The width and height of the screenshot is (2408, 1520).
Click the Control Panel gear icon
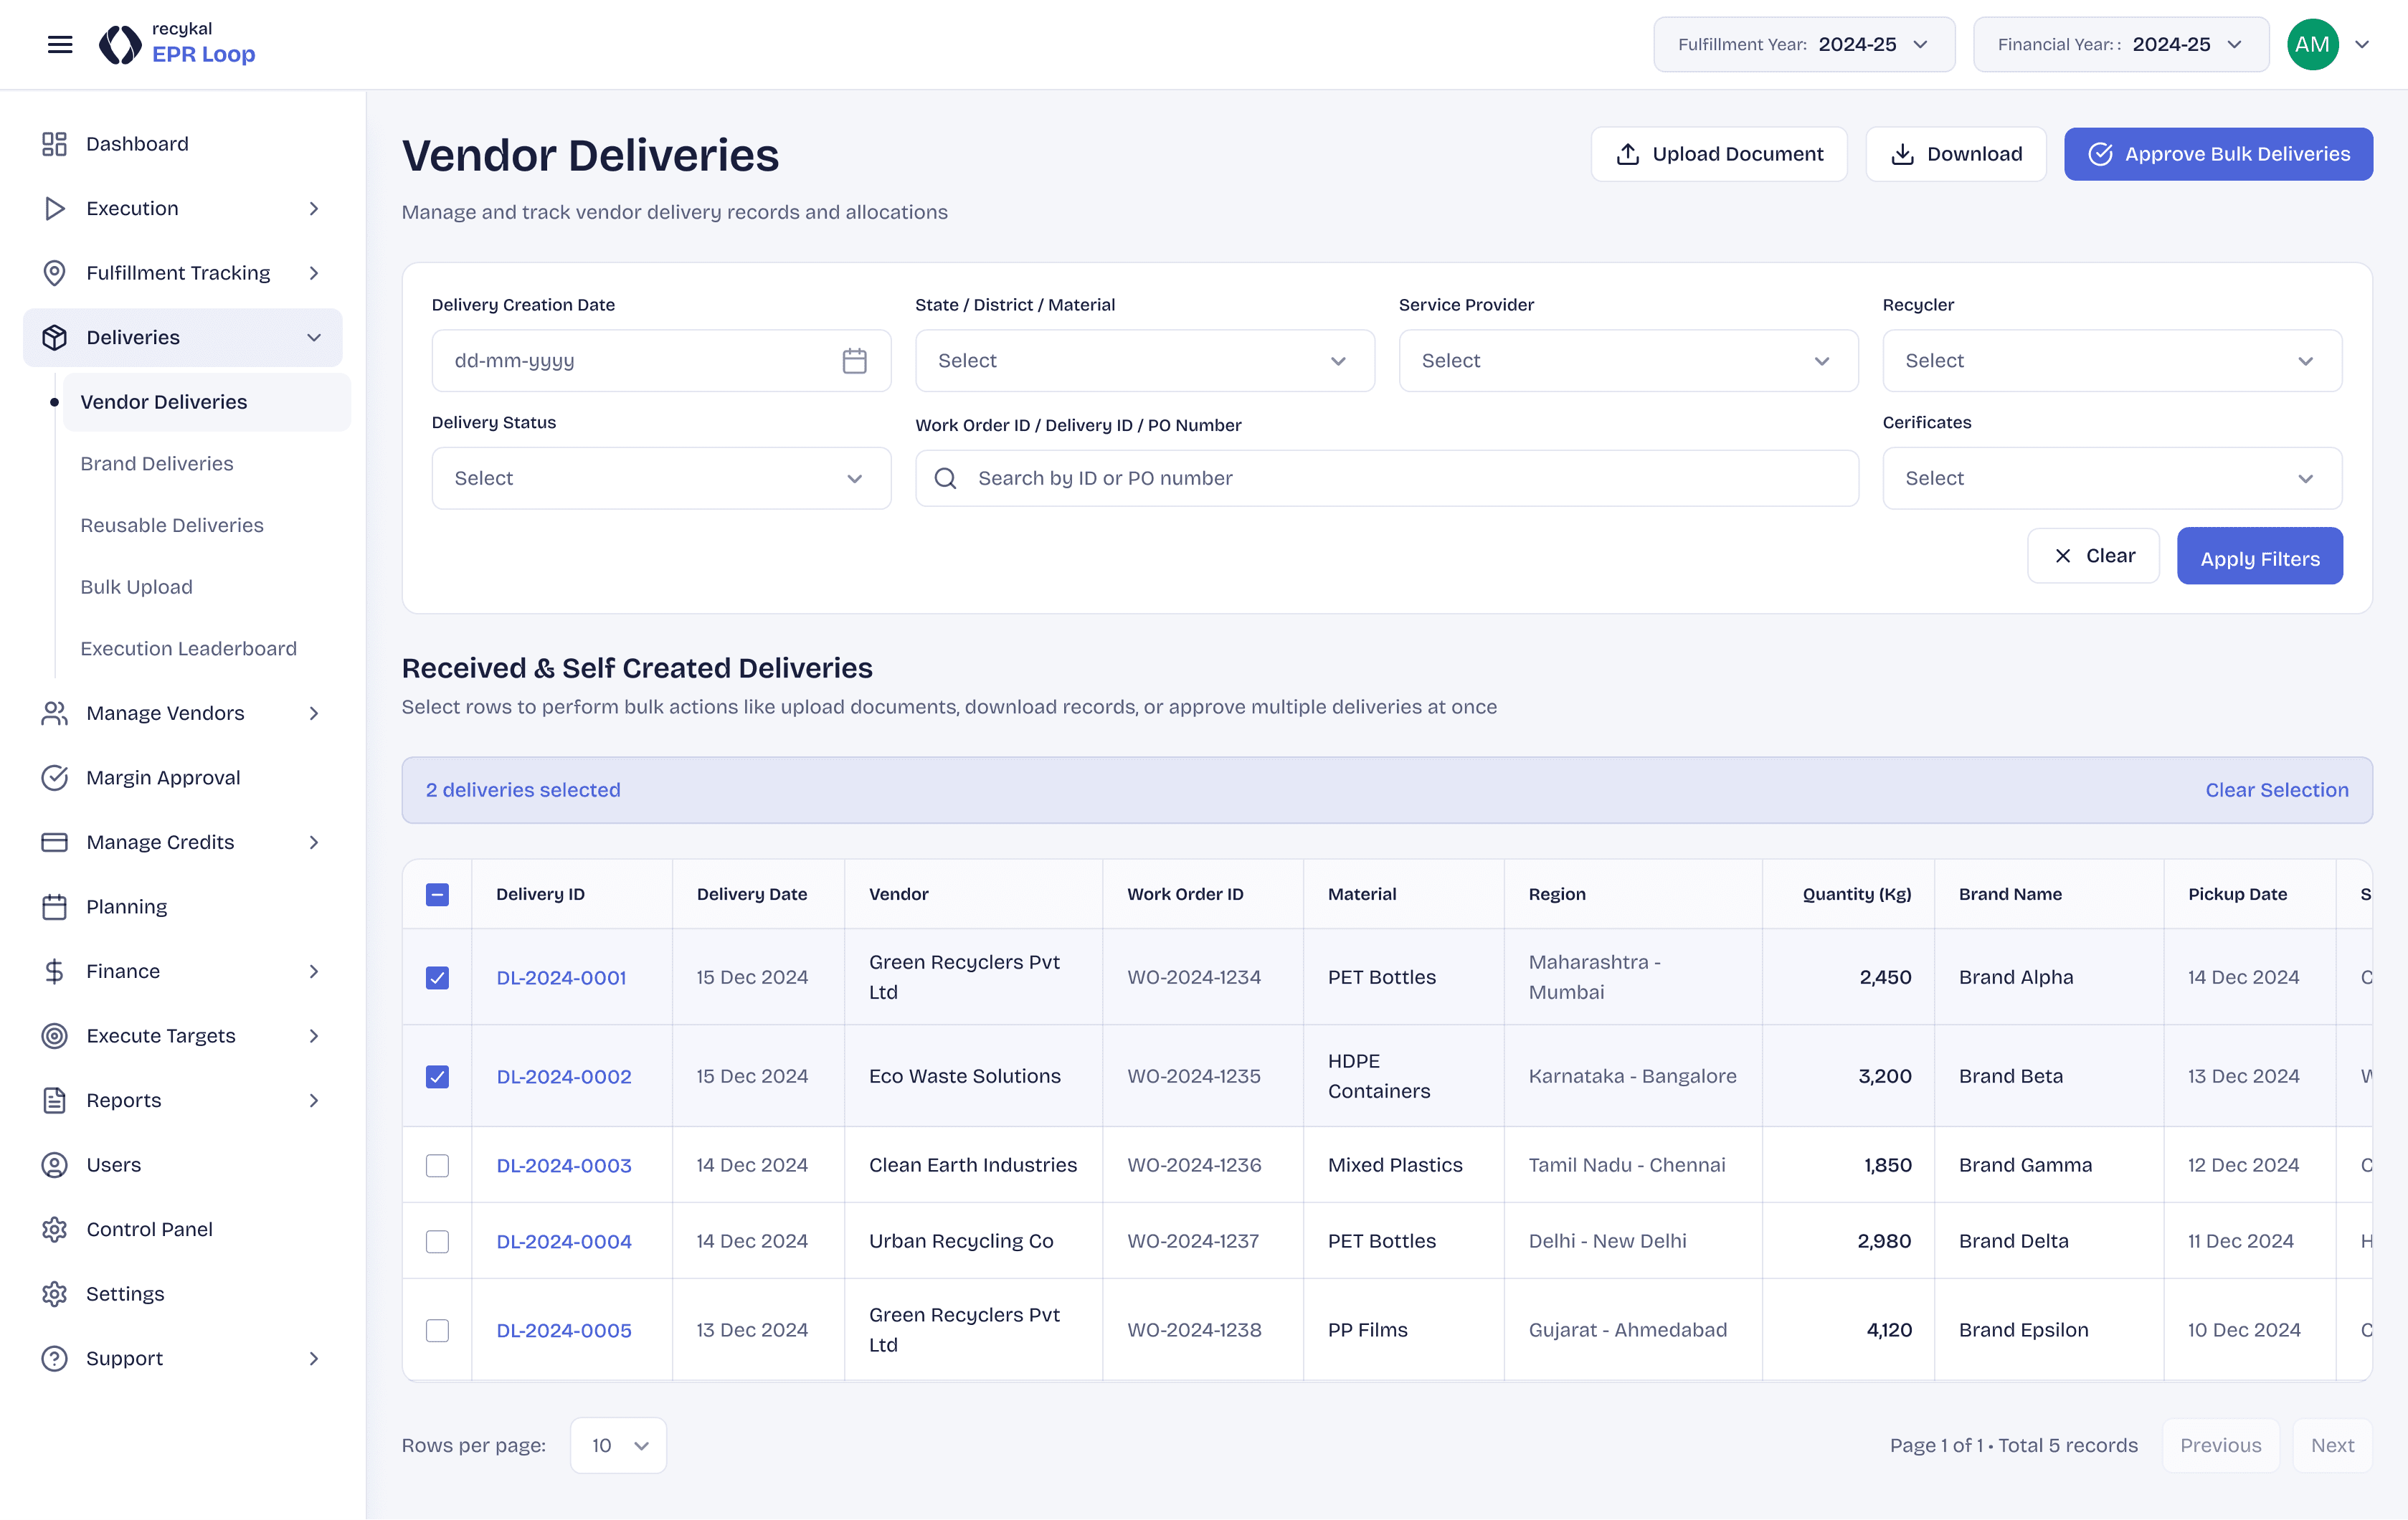[x=54, y=1229]
